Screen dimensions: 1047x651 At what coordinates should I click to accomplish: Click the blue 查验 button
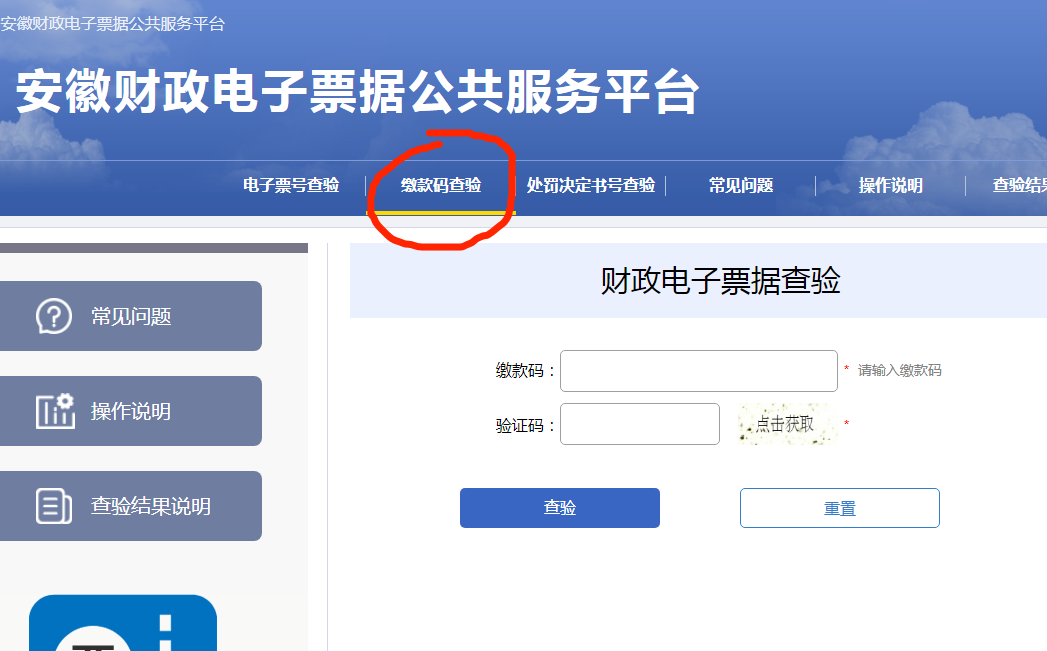pyautogui.click(x=560, y=508)
